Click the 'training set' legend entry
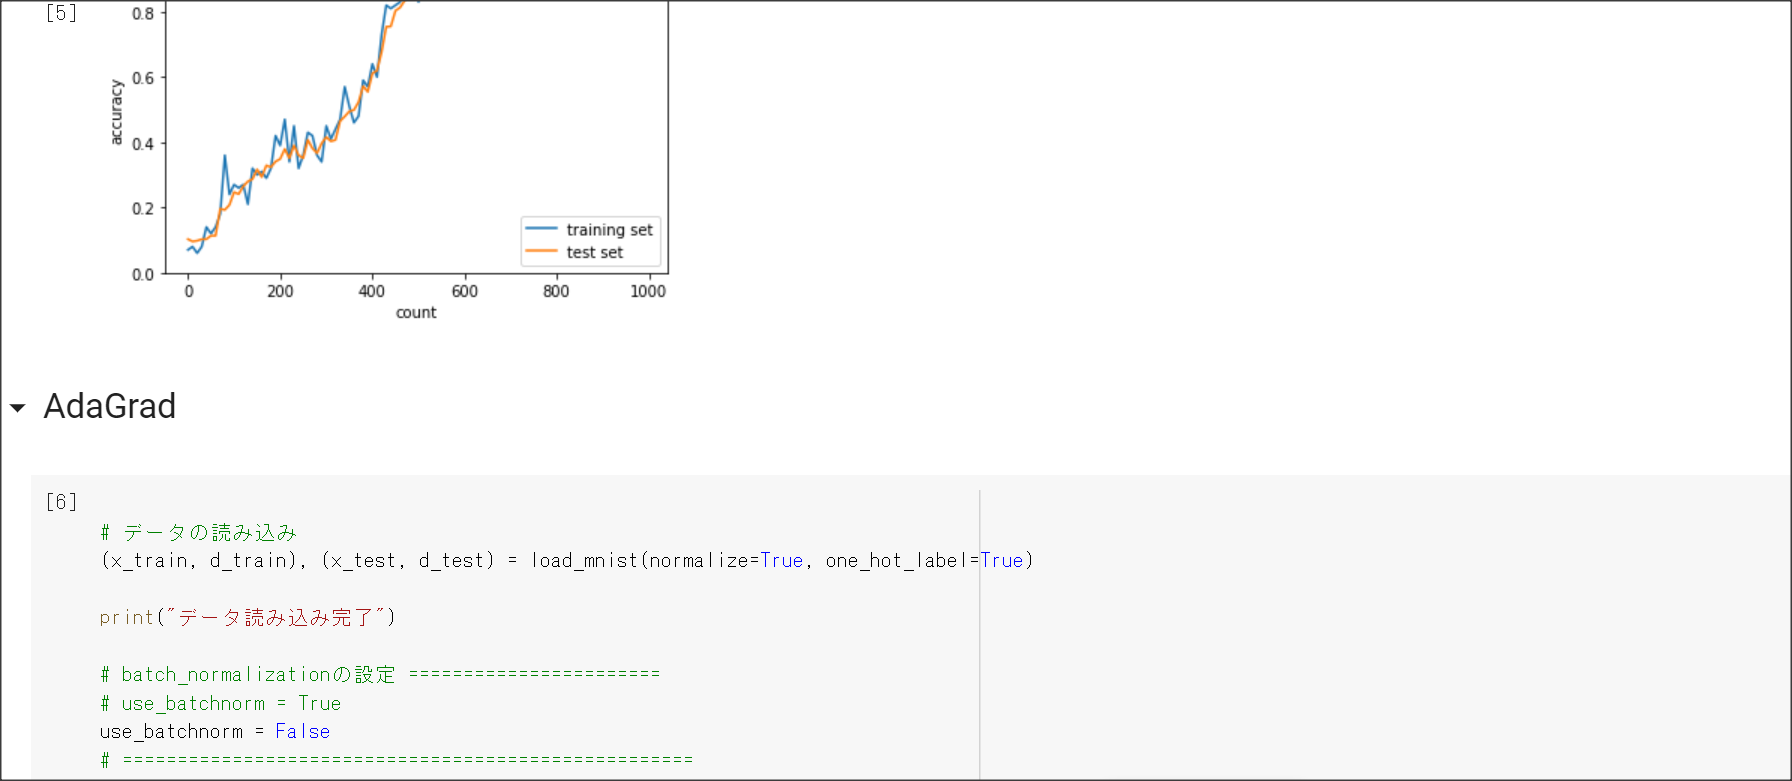1792x781 pixels. pos(589,230)
